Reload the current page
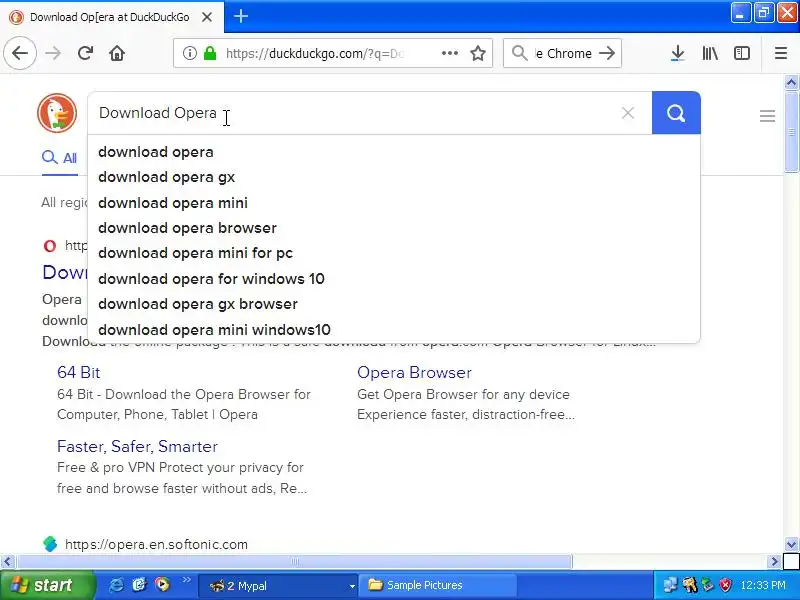Viewport: 800px width, 600px height. (85, 53)
